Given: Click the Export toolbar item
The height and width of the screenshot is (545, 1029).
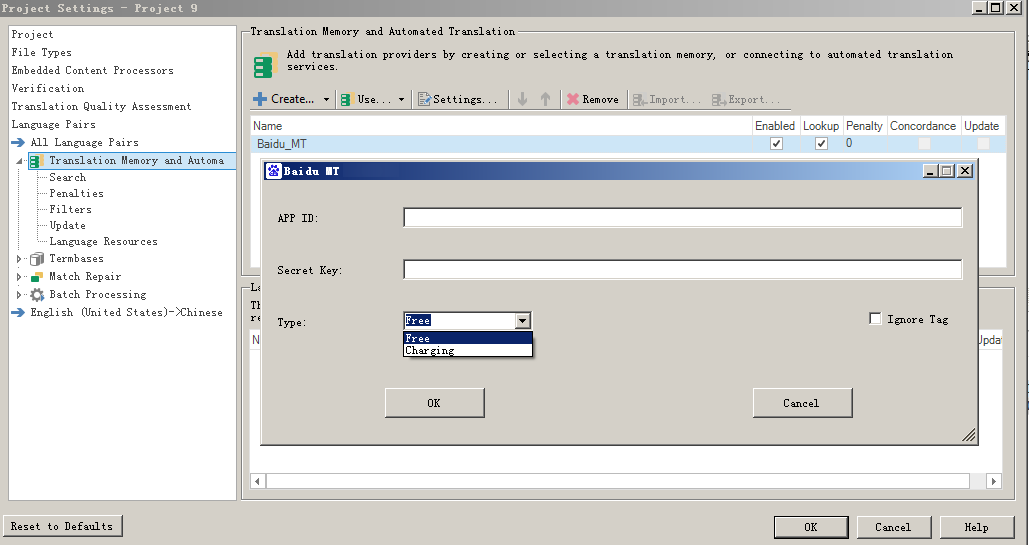Looking at the screenshot, I should (746, 100).
